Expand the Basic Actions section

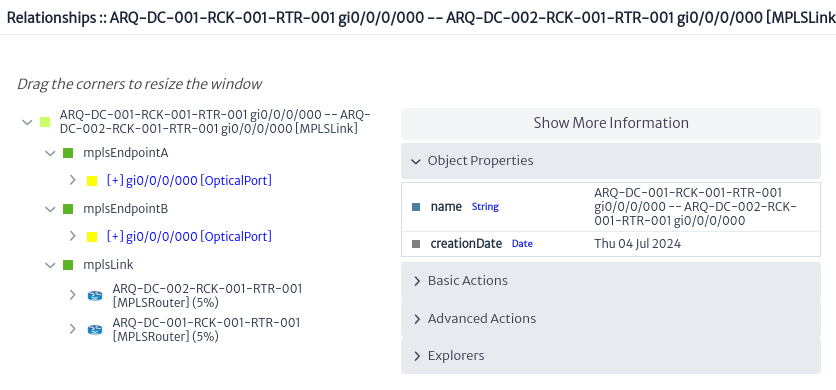point(611,281)
